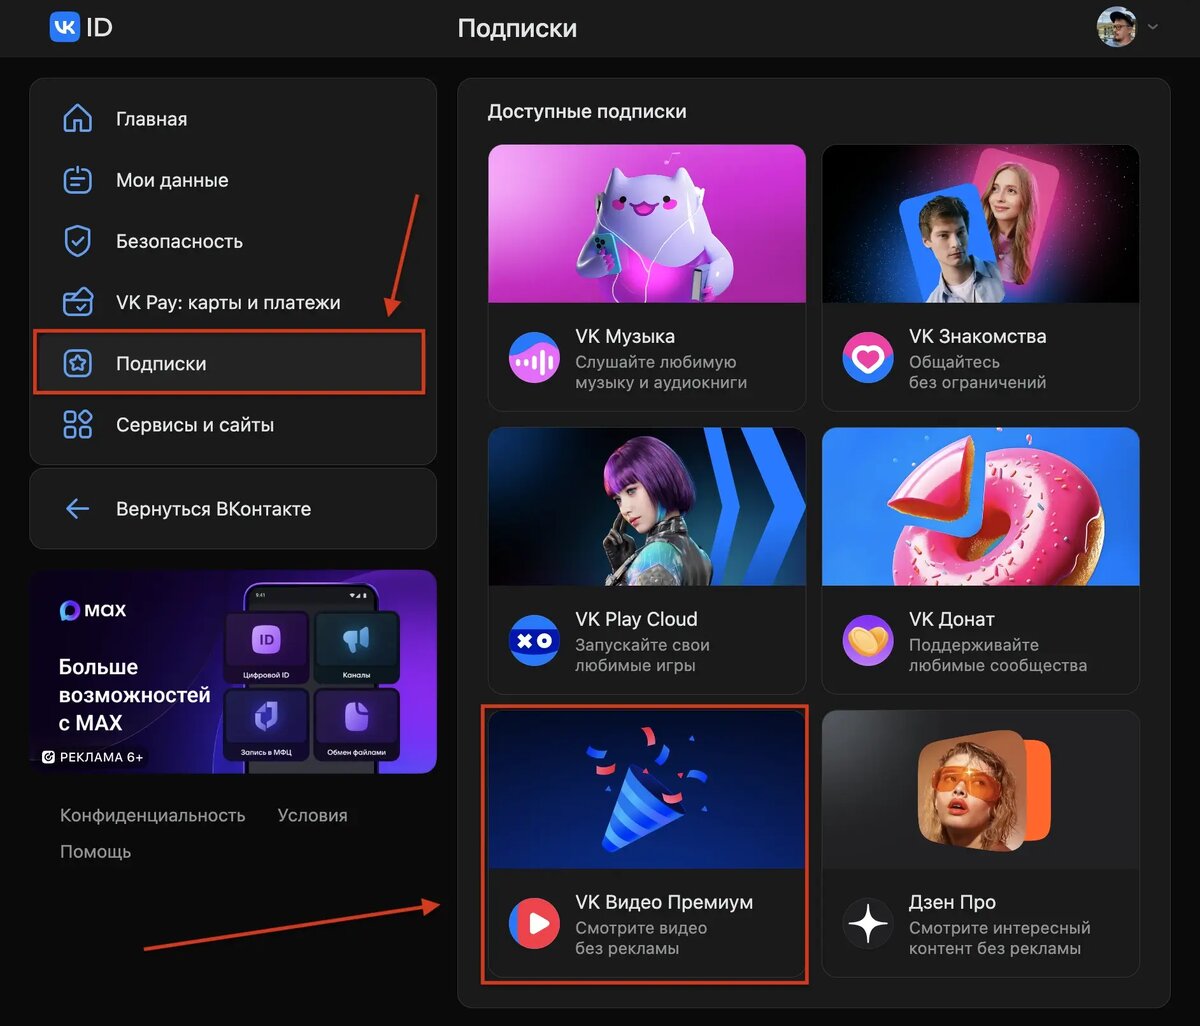
Task: Click the Подписки page title
Action: 517,28
